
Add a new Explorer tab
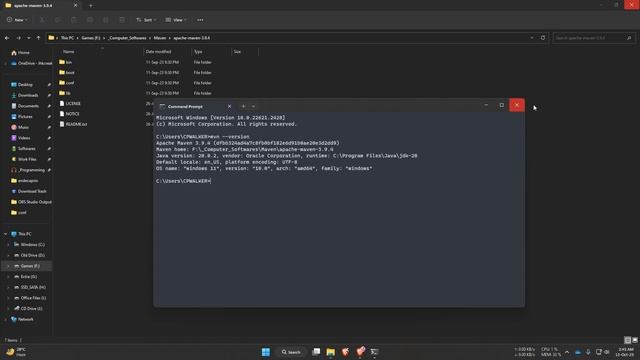(90, 5)
